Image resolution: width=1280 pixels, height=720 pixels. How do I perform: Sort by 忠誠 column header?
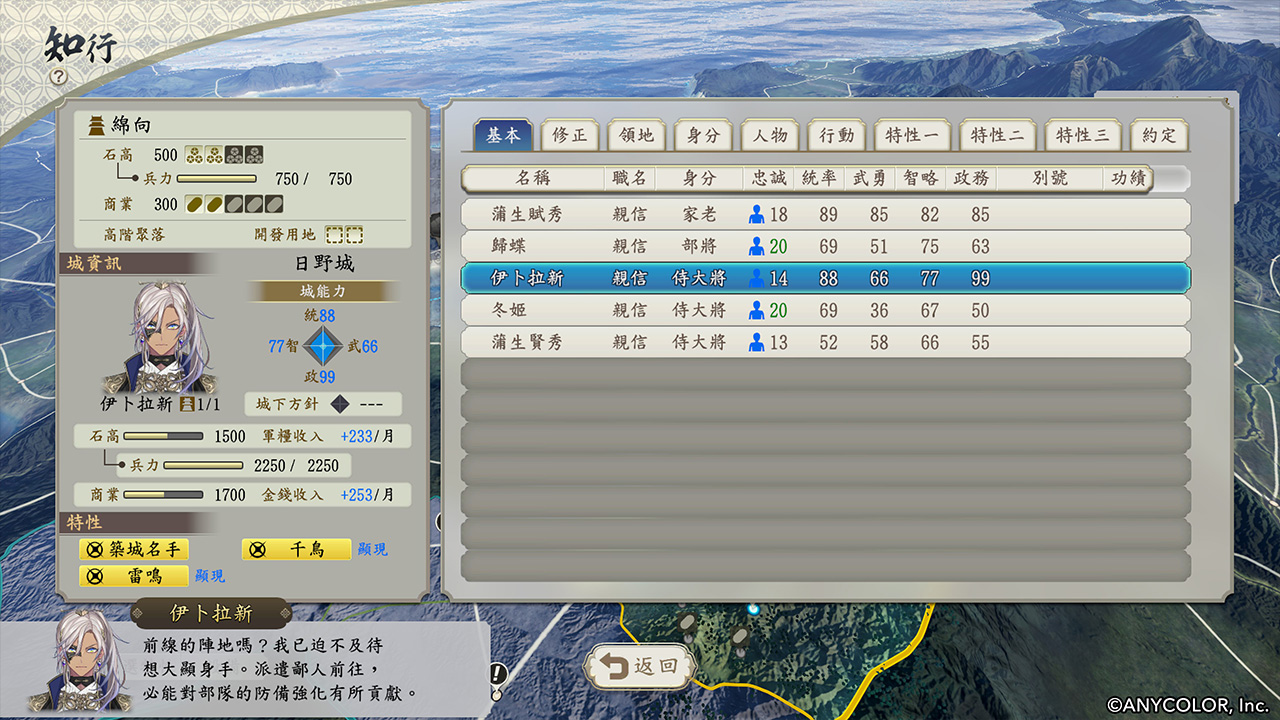point(770,178)
